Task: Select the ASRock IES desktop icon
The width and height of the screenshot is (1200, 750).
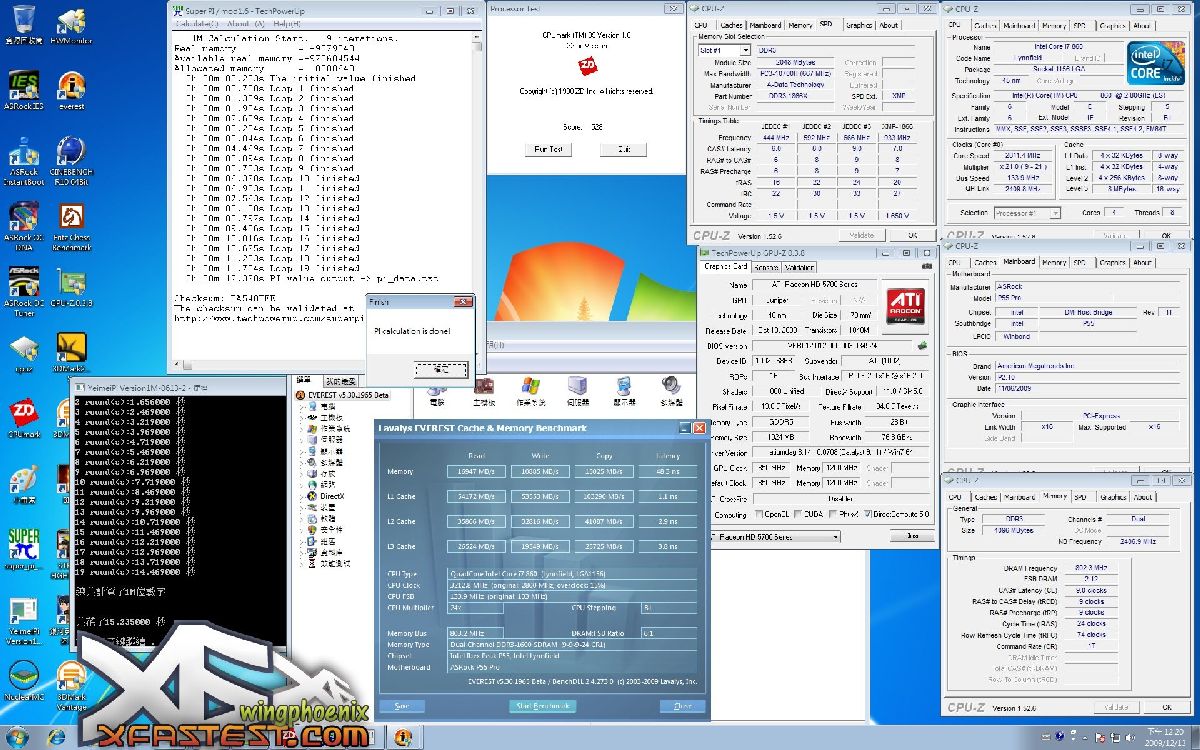Action: 23,90
